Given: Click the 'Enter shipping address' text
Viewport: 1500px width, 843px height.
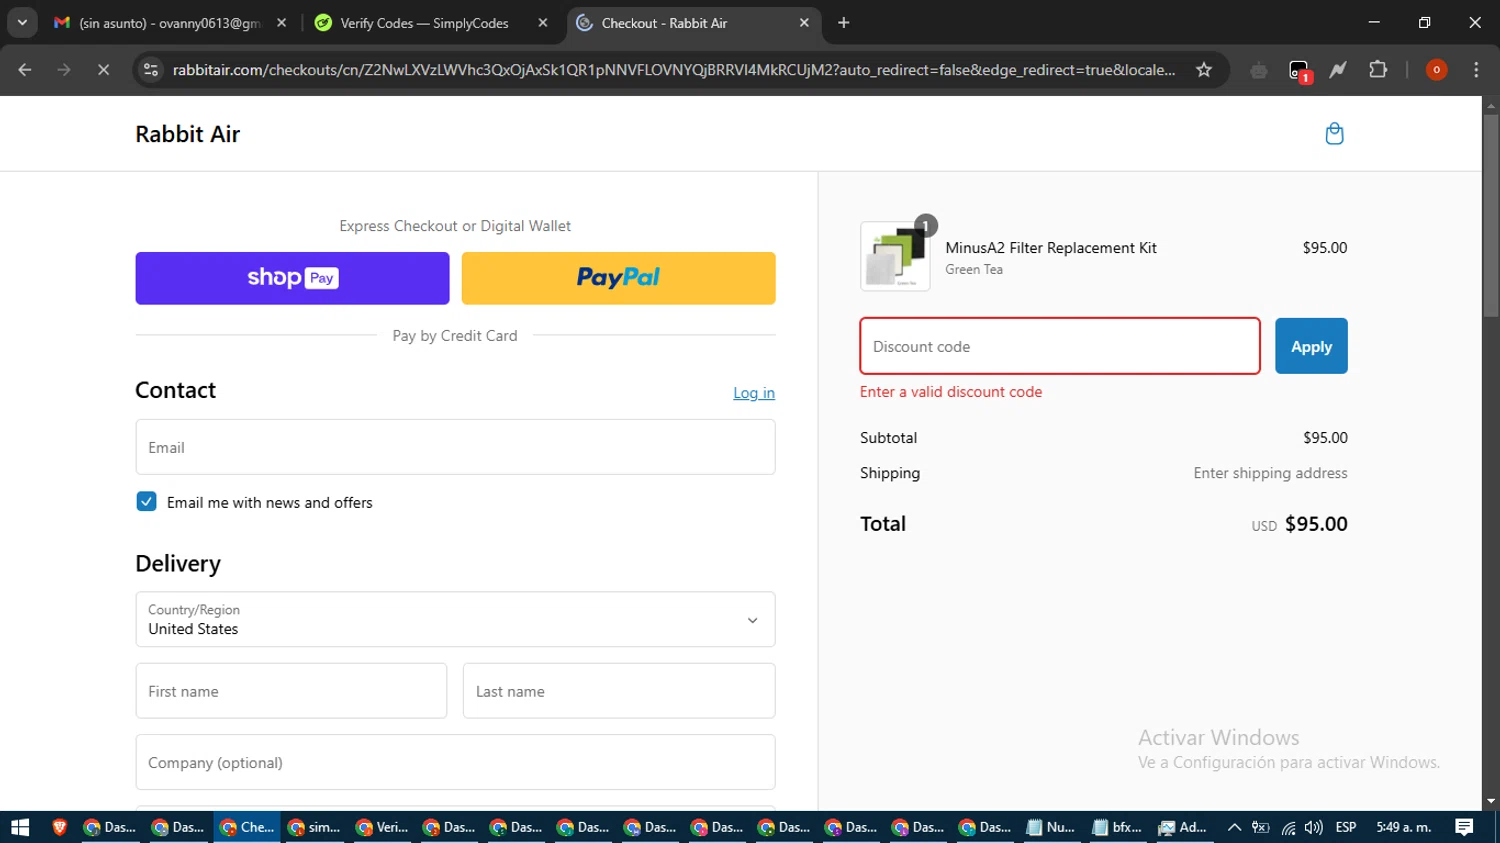Looking at the screenshot, I should [x=1270, y=473].
